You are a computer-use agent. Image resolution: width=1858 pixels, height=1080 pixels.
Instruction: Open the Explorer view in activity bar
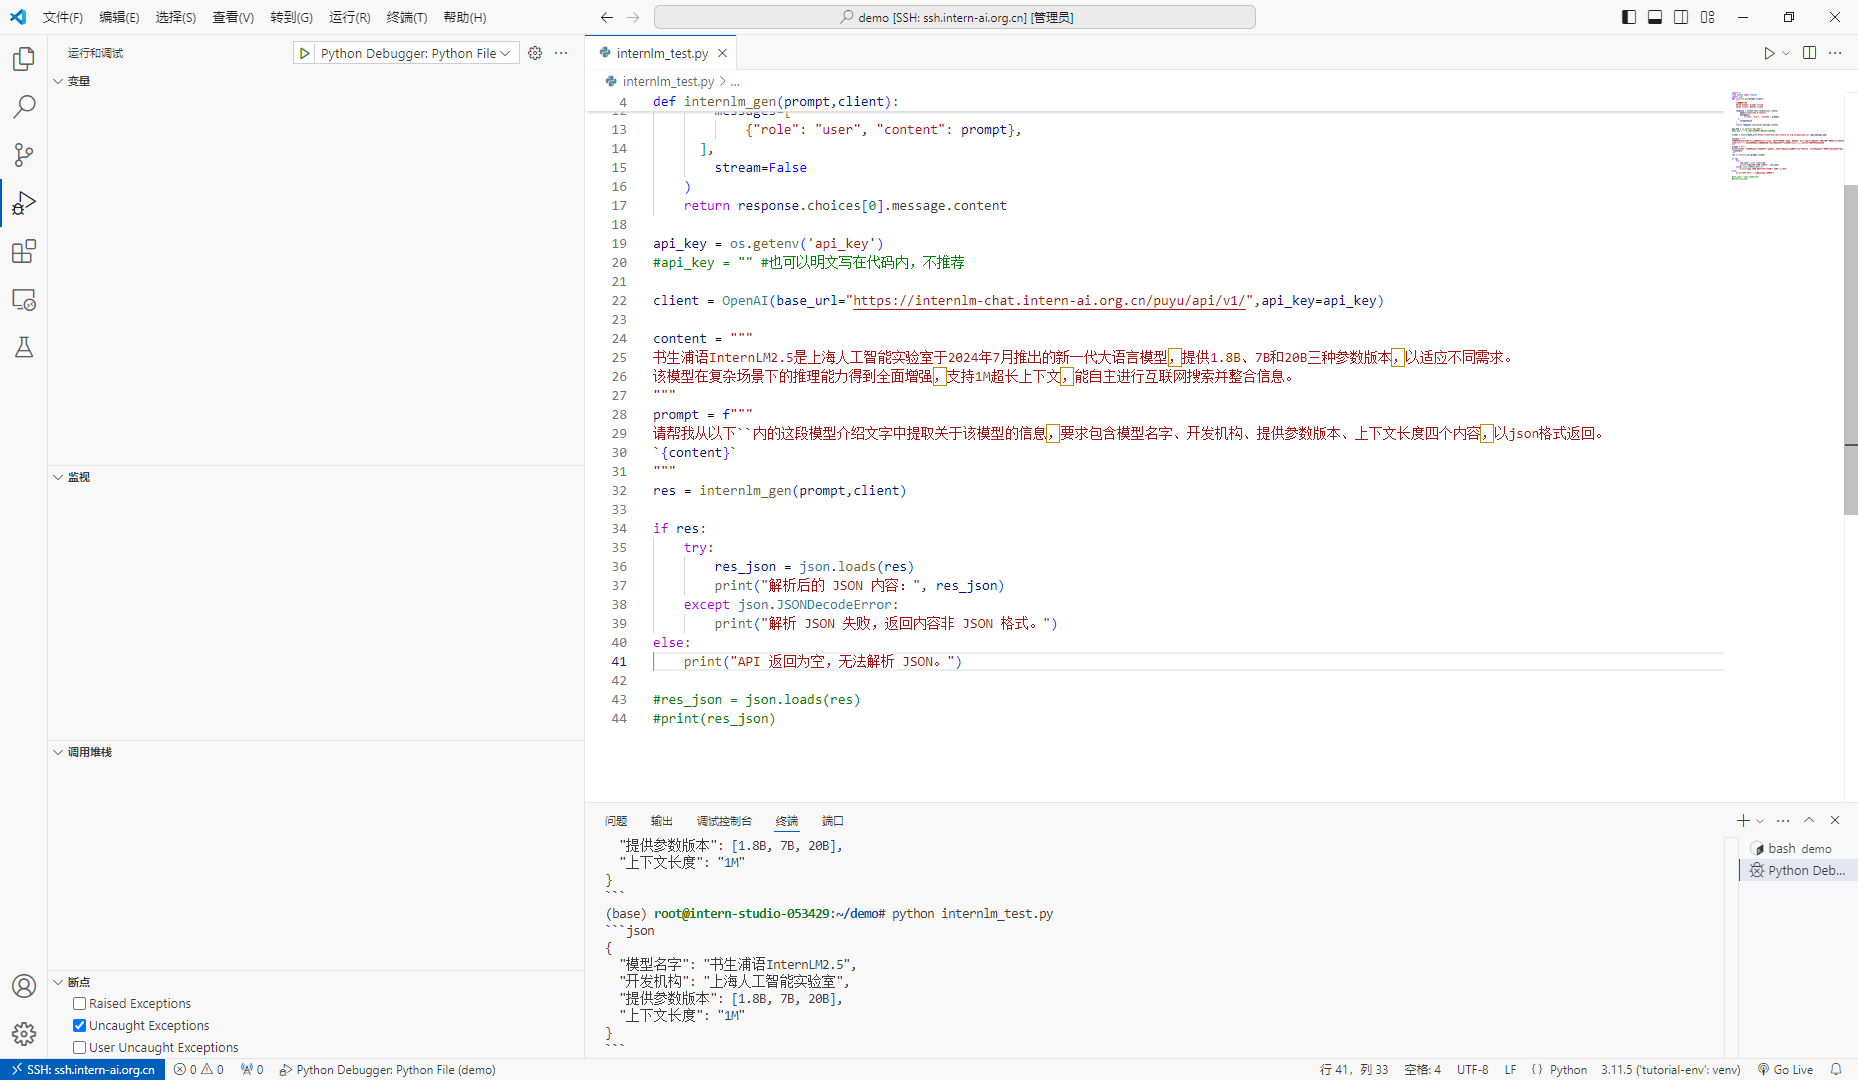coord(24,59)
